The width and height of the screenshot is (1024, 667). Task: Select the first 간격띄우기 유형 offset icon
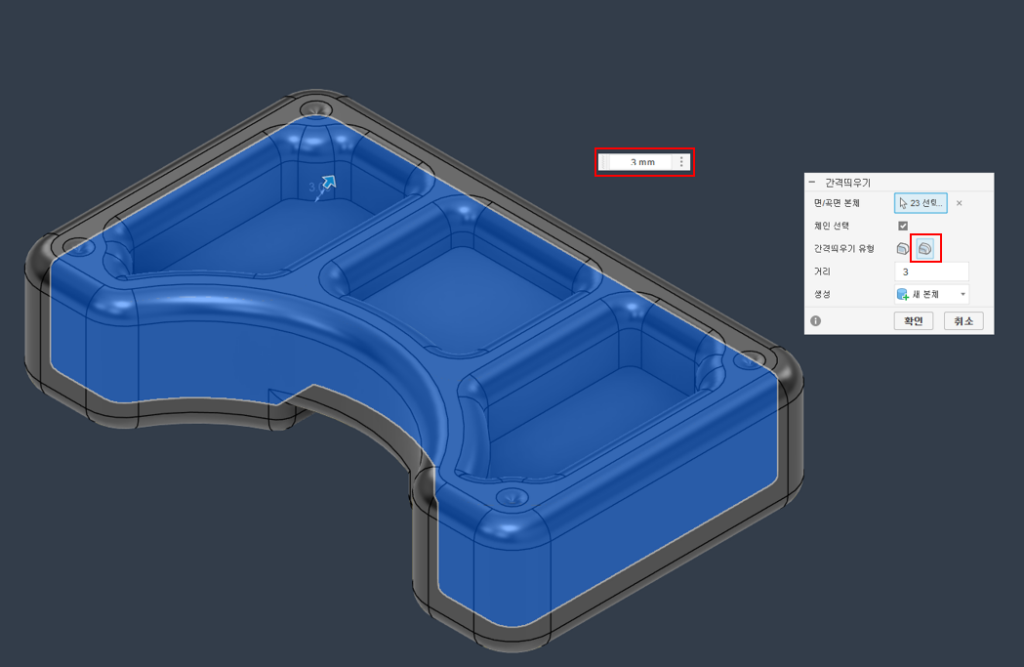tap(903, 248)
